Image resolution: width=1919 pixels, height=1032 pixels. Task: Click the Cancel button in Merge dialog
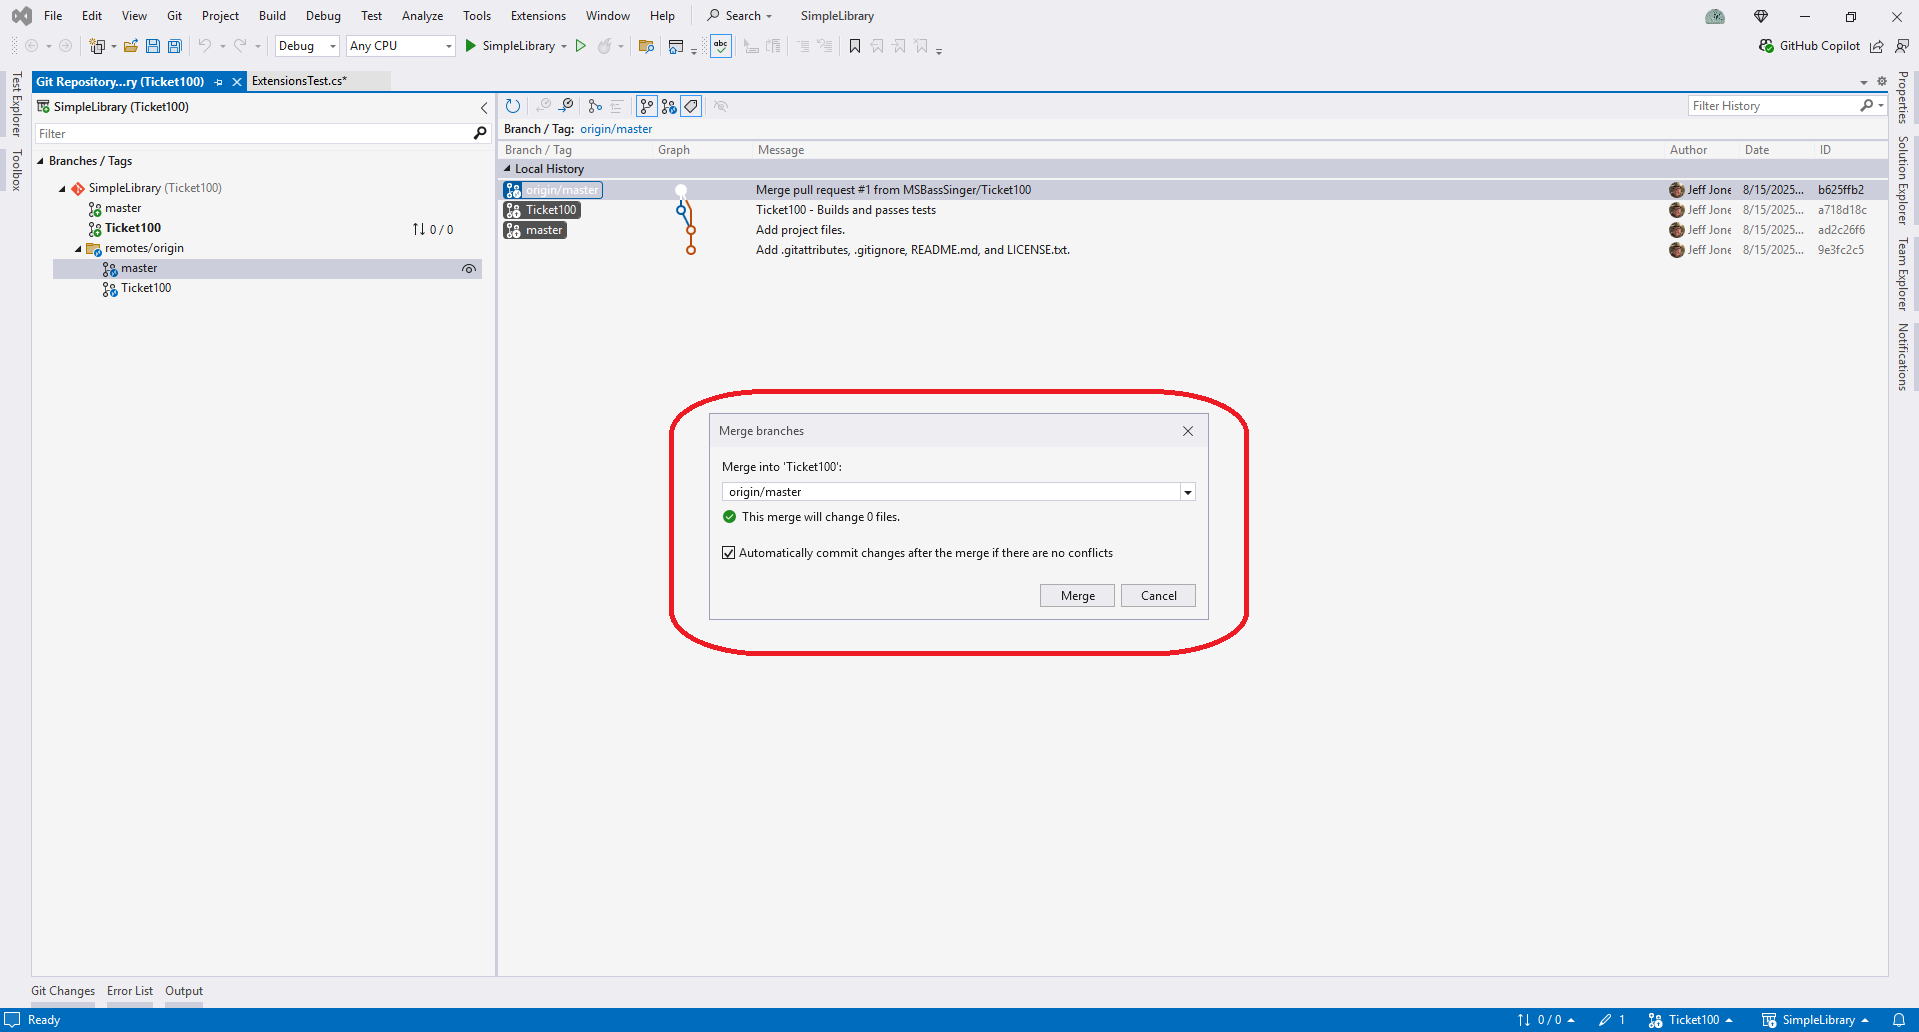[x=1158, y=596]
